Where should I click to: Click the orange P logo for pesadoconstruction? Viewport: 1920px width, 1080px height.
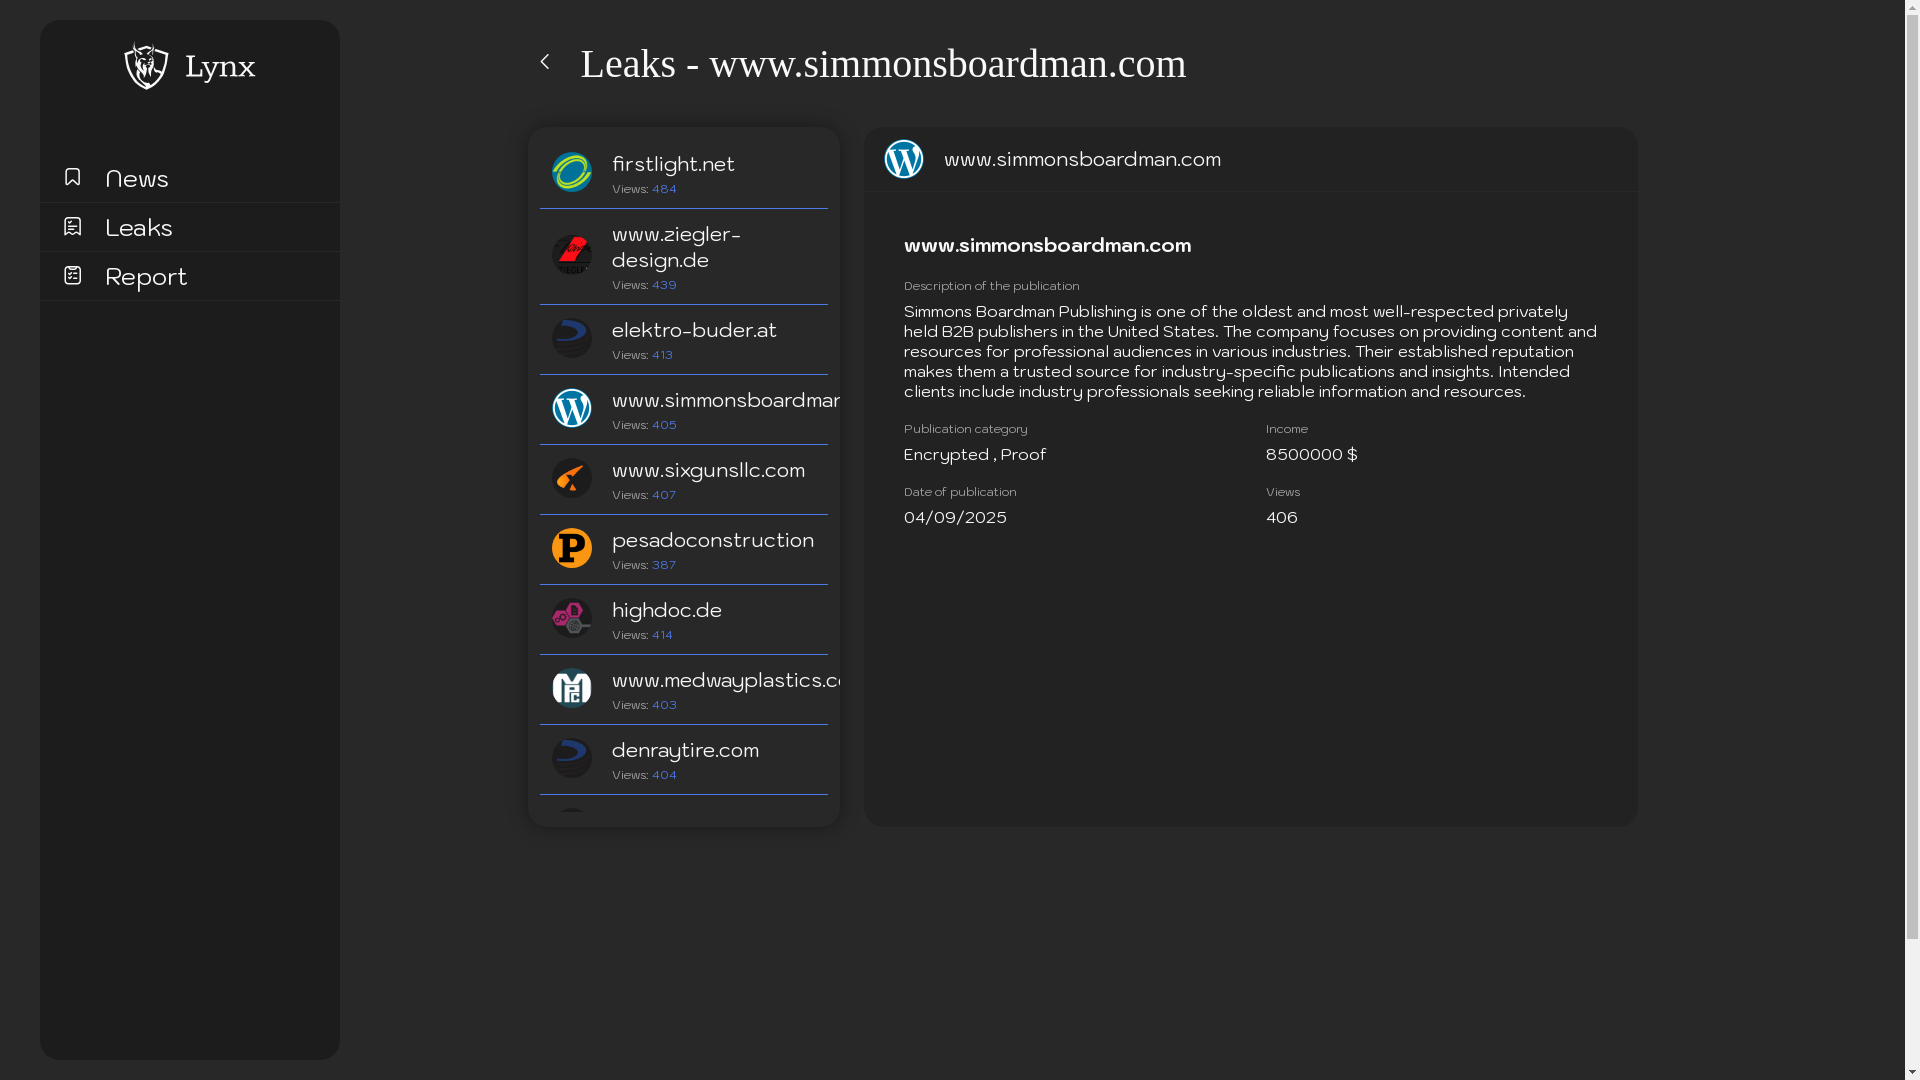coord(571,548)
